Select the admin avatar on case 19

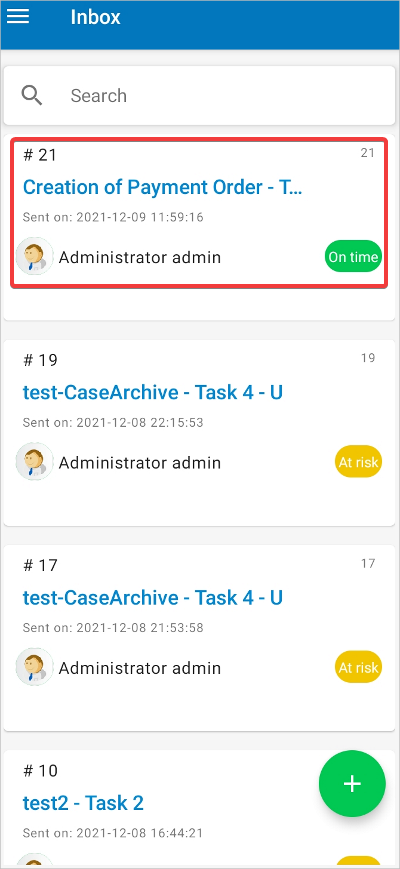click(x=34, y=462)
